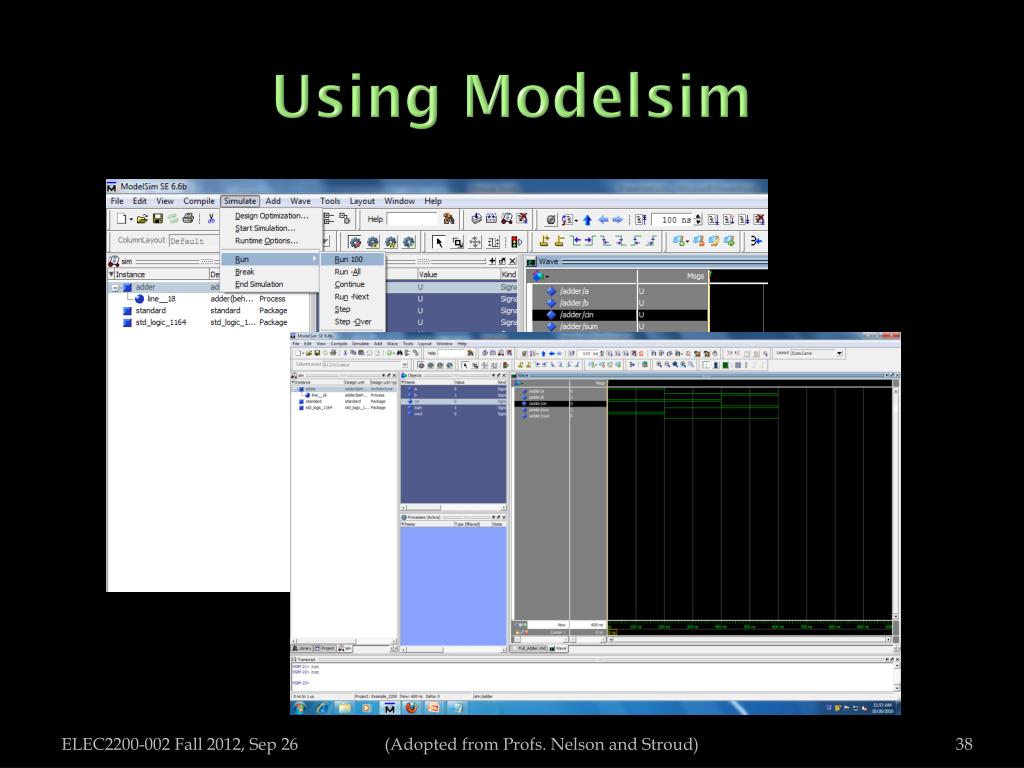Viewport: 1024px width, 768px height.
Task: Click the expand-time blue arrow icon at toolbar end
Action: [x=756, y=241]
